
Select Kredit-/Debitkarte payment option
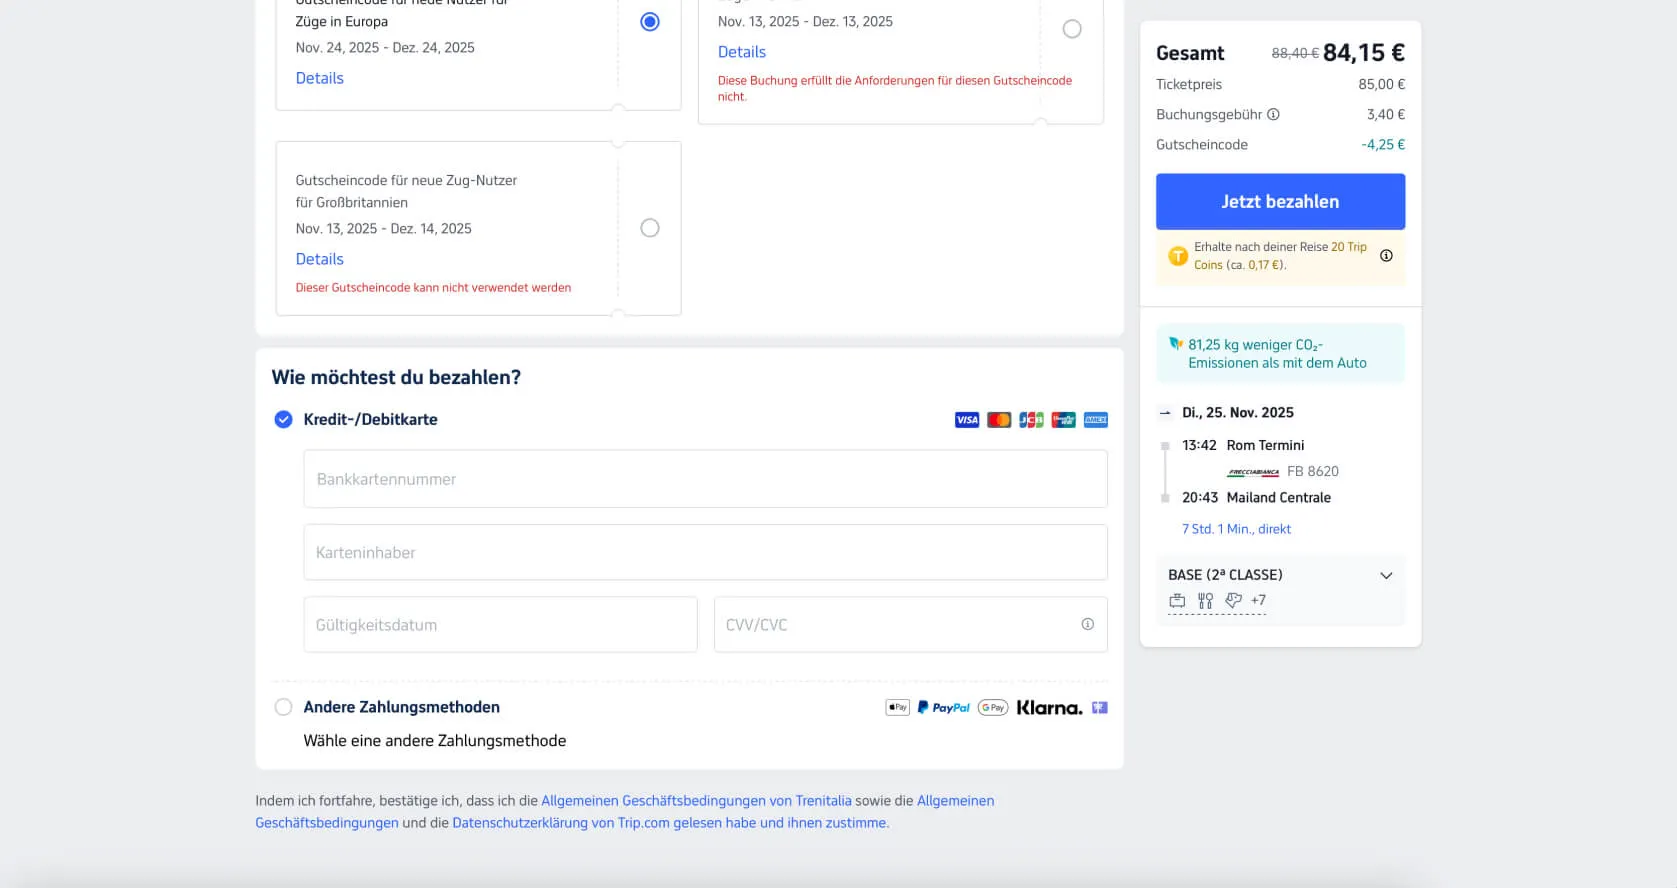(283, 419)
